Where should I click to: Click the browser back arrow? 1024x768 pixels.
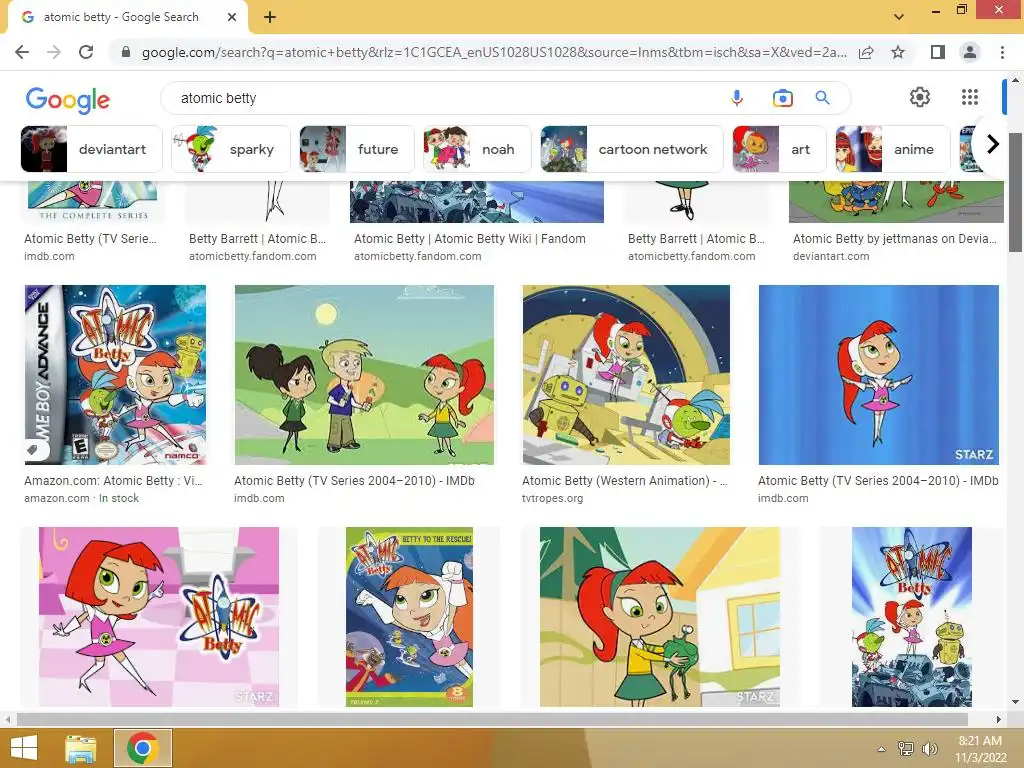[x=22, y=52]
